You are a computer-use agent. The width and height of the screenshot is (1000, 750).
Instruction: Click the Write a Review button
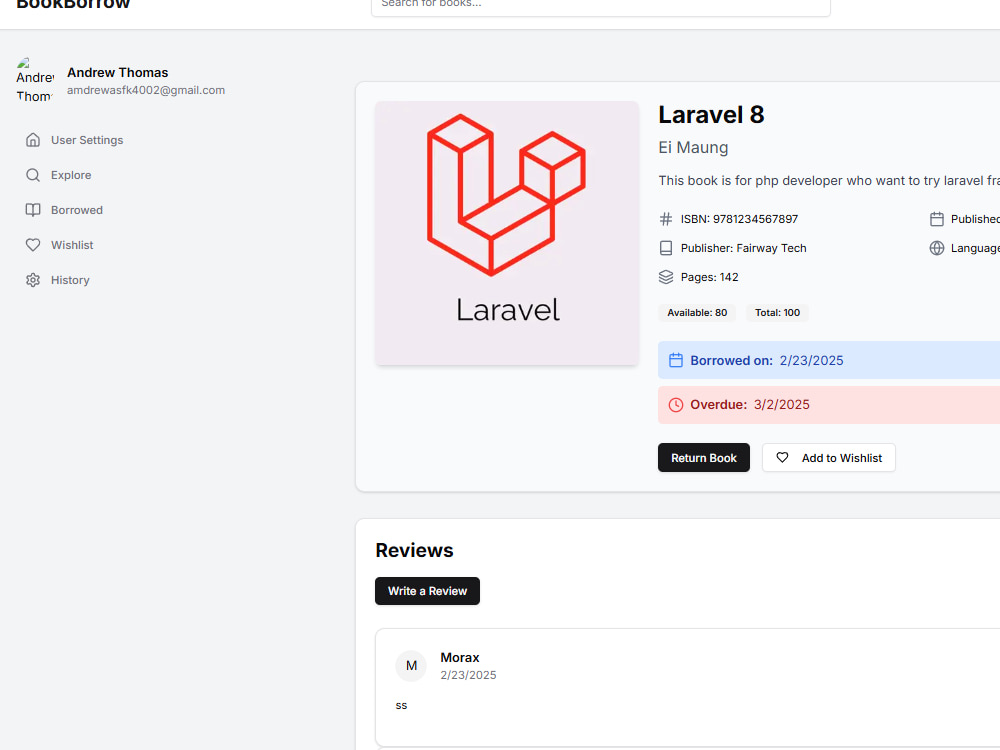(x=427, y=591)
